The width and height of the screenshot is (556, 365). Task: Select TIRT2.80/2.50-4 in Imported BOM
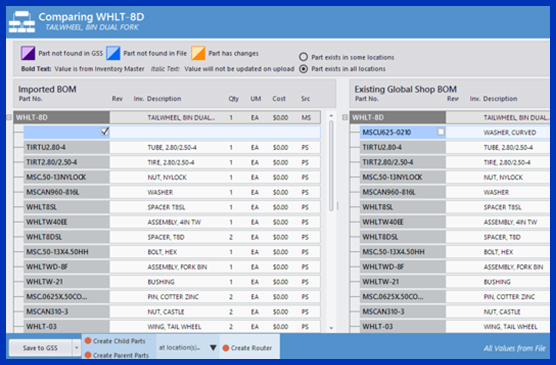66,162
